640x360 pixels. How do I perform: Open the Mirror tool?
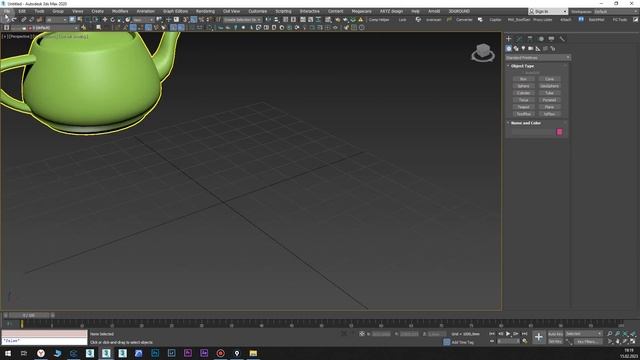tap(268, 20)
